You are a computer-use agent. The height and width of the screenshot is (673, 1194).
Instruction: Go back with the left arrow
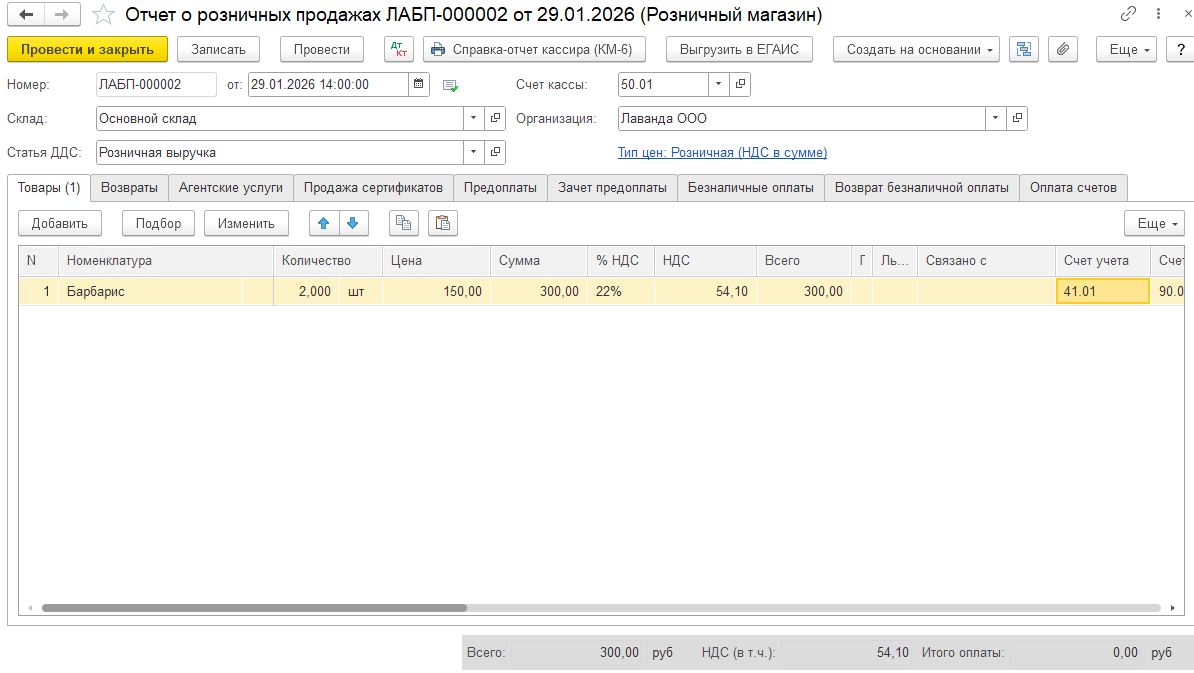26,14
